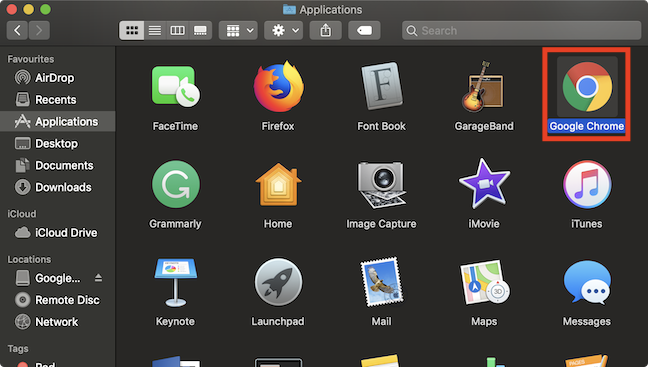
Task: Eject the Google... volume
Action: (98, 278)
